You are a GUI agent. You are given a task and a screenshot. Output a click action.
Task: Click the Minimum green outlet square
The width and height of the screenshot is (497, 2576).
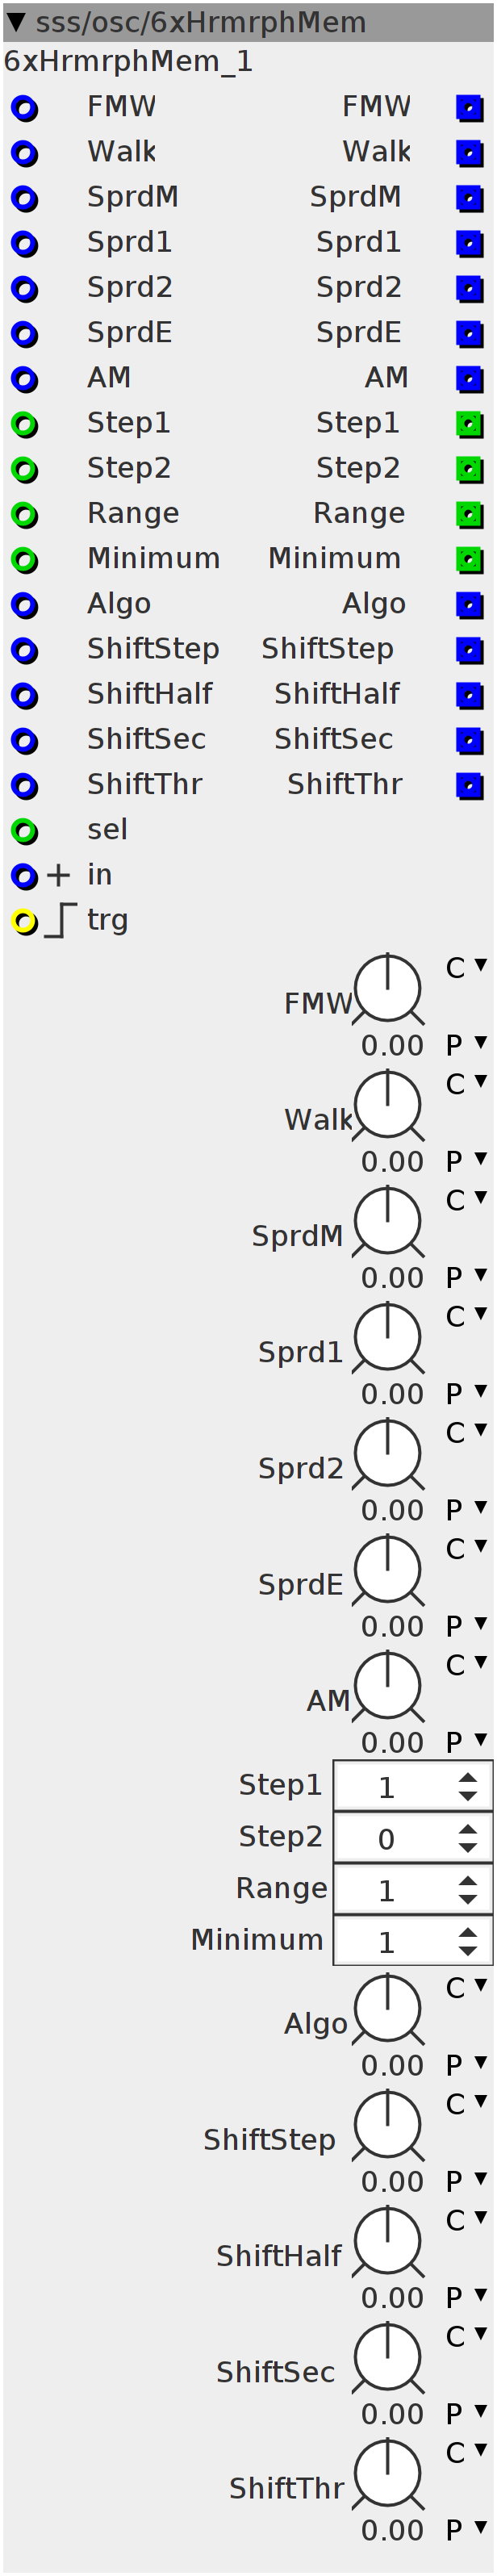[x=469, y=560]
